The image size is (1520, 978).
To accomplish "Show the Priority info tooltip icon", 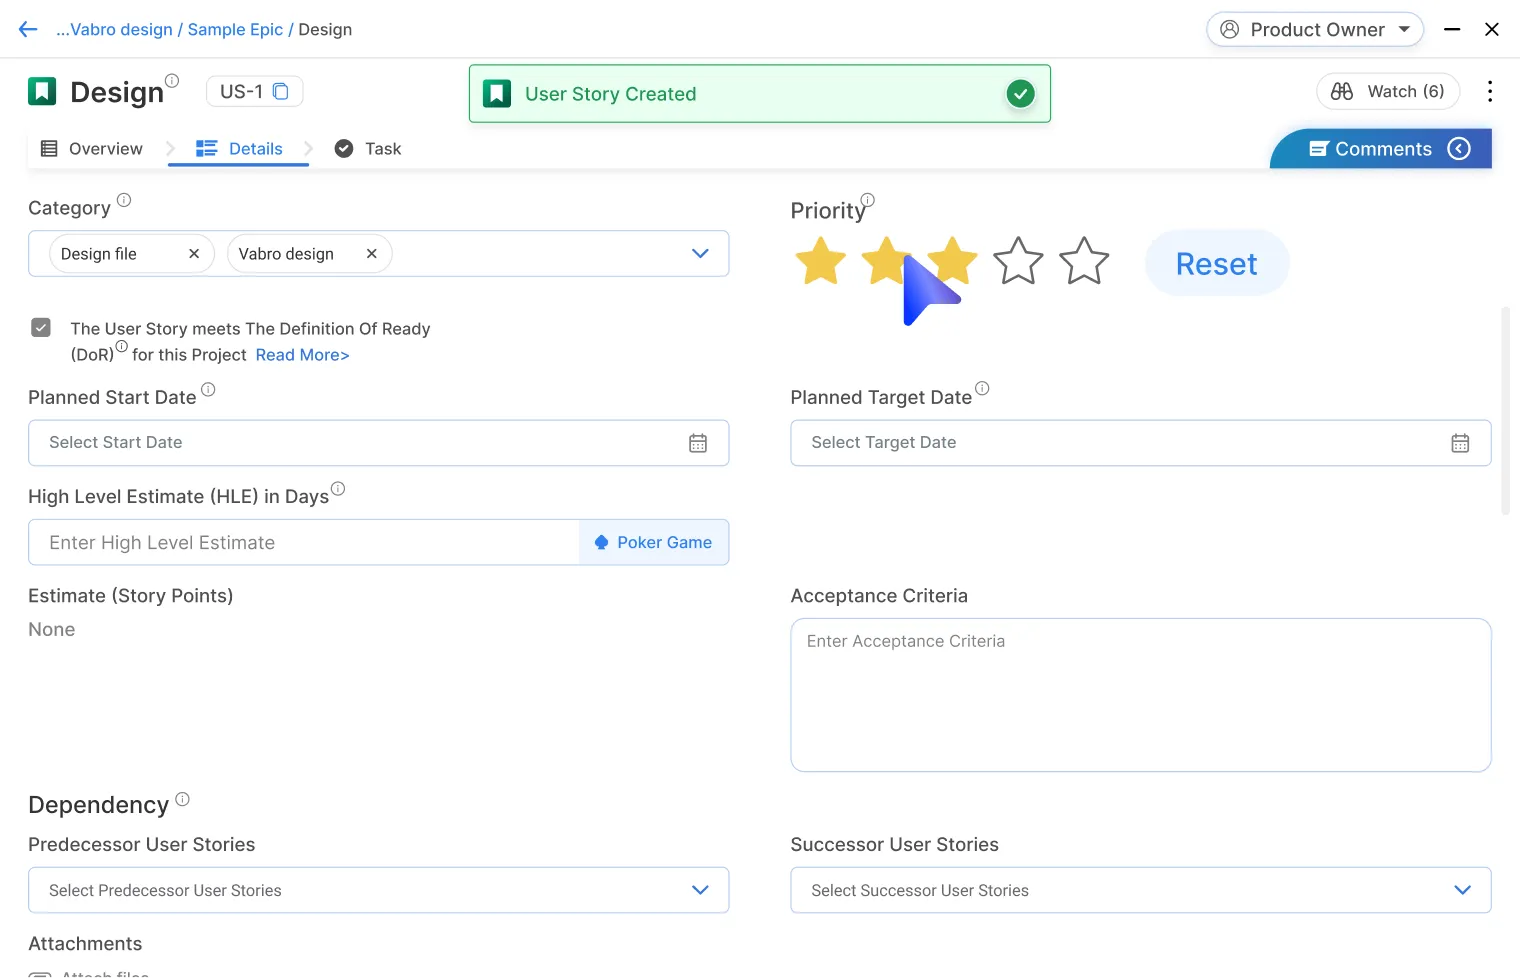I will (x=868, y=200).
